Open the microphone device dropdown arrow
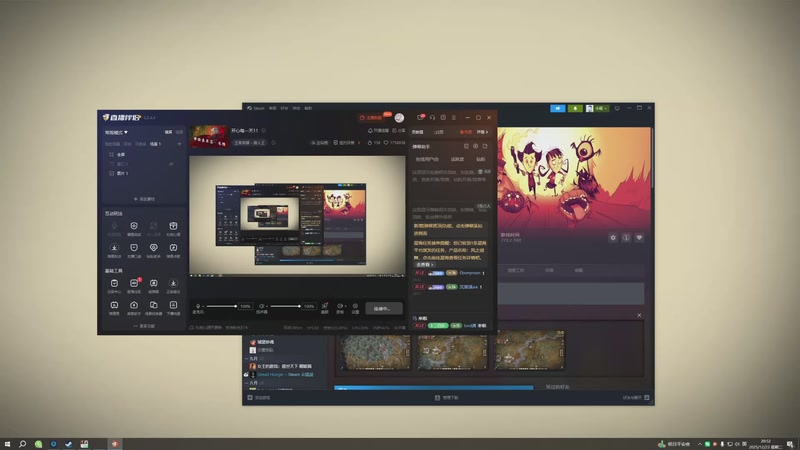The width and height of the screenshot is (800, 450). click(203, 306)
